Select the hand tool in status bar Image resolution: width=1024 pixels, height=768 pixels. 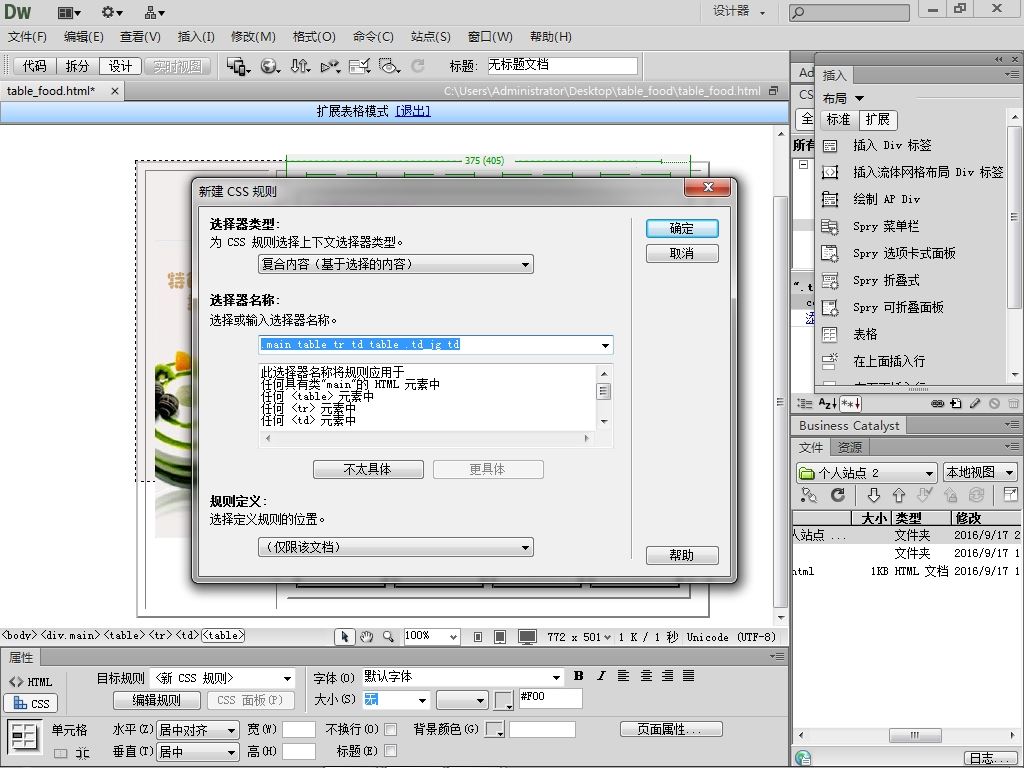tap(366, 637)
